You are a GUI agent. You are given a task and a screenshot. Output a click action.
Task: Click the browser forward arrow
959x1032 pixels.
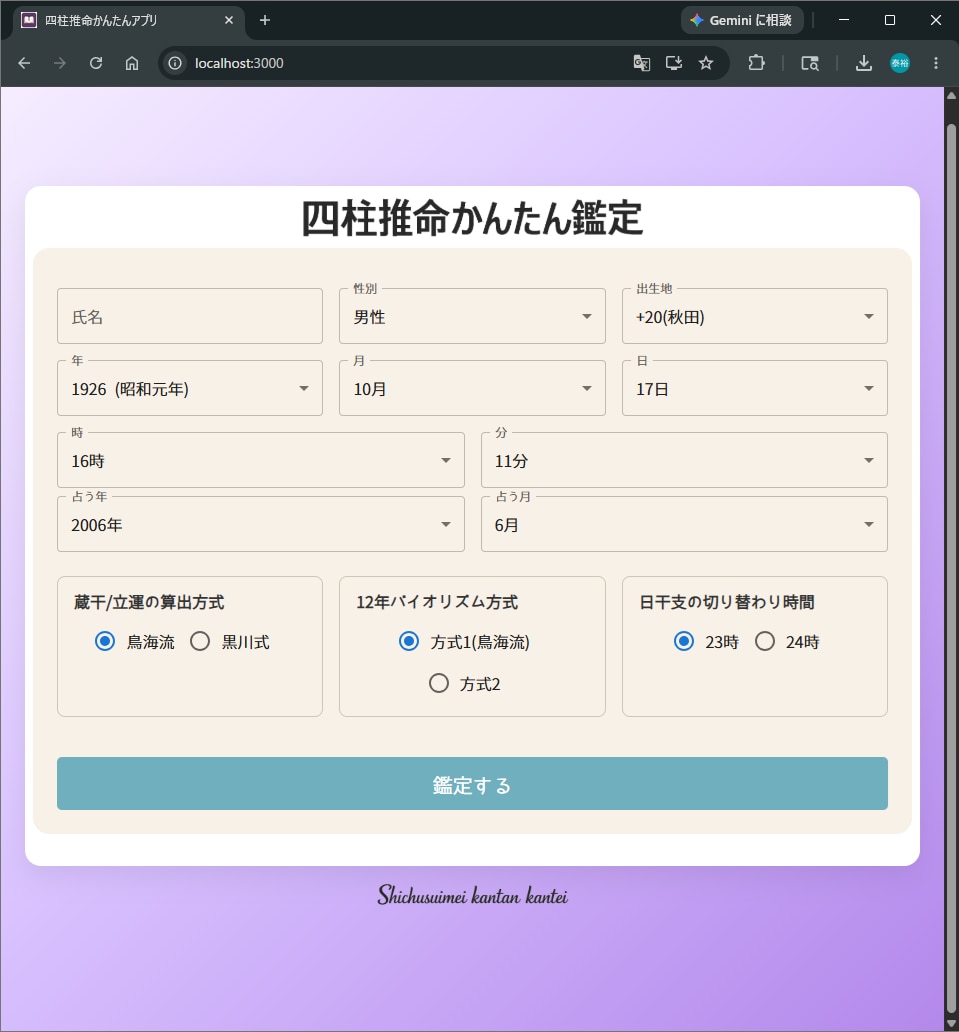pyautogui.click(x=60, y=63)
